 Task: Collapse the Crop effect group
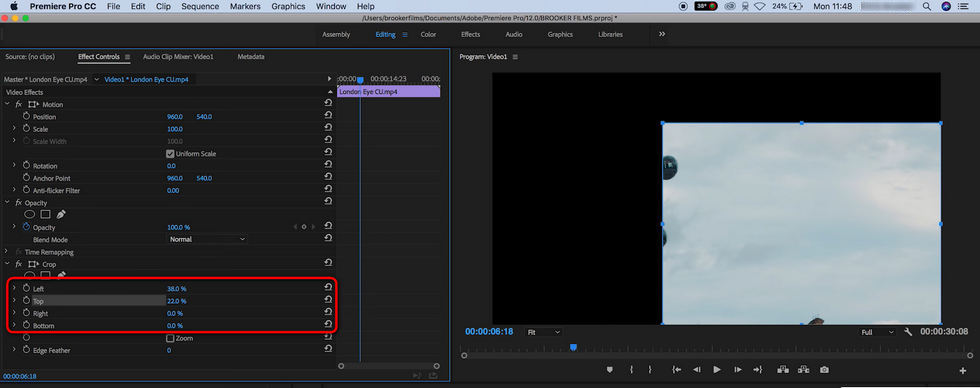point(8,264)
